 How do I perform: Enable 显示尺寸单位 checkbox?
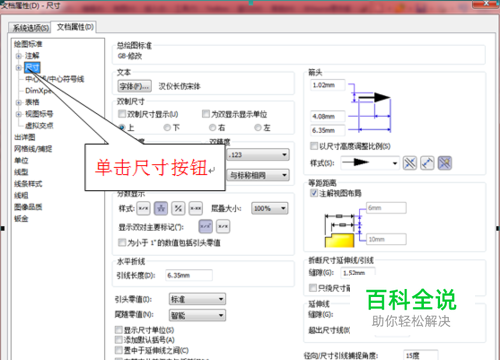[119, 330]
